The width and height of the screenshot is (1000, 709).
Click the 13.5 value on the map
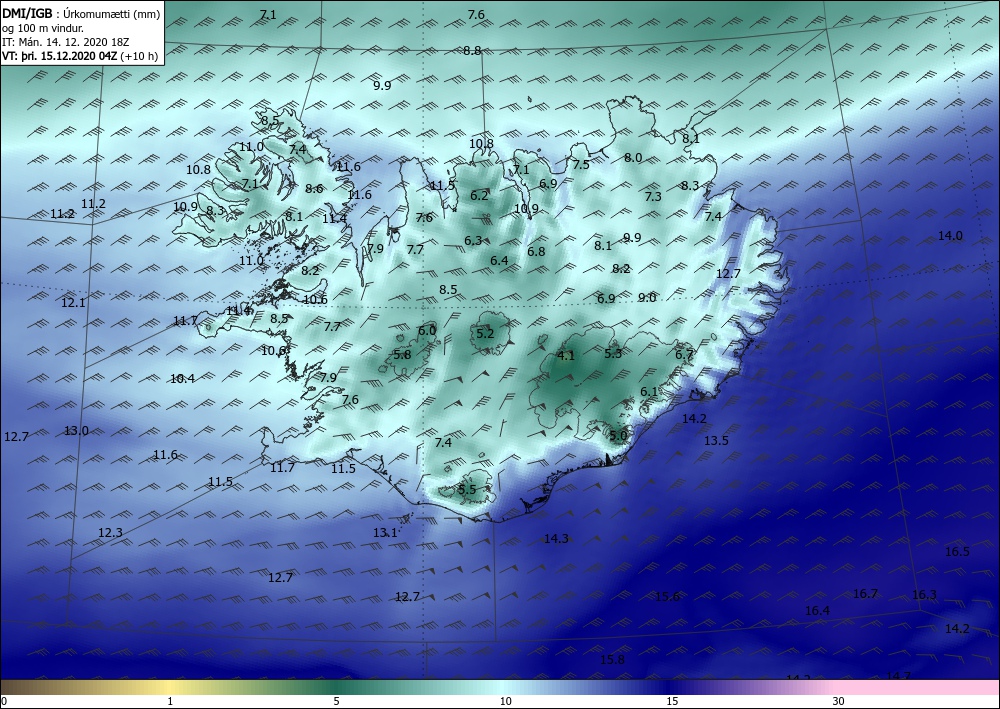pyautogui.click(x=716, y=441)
